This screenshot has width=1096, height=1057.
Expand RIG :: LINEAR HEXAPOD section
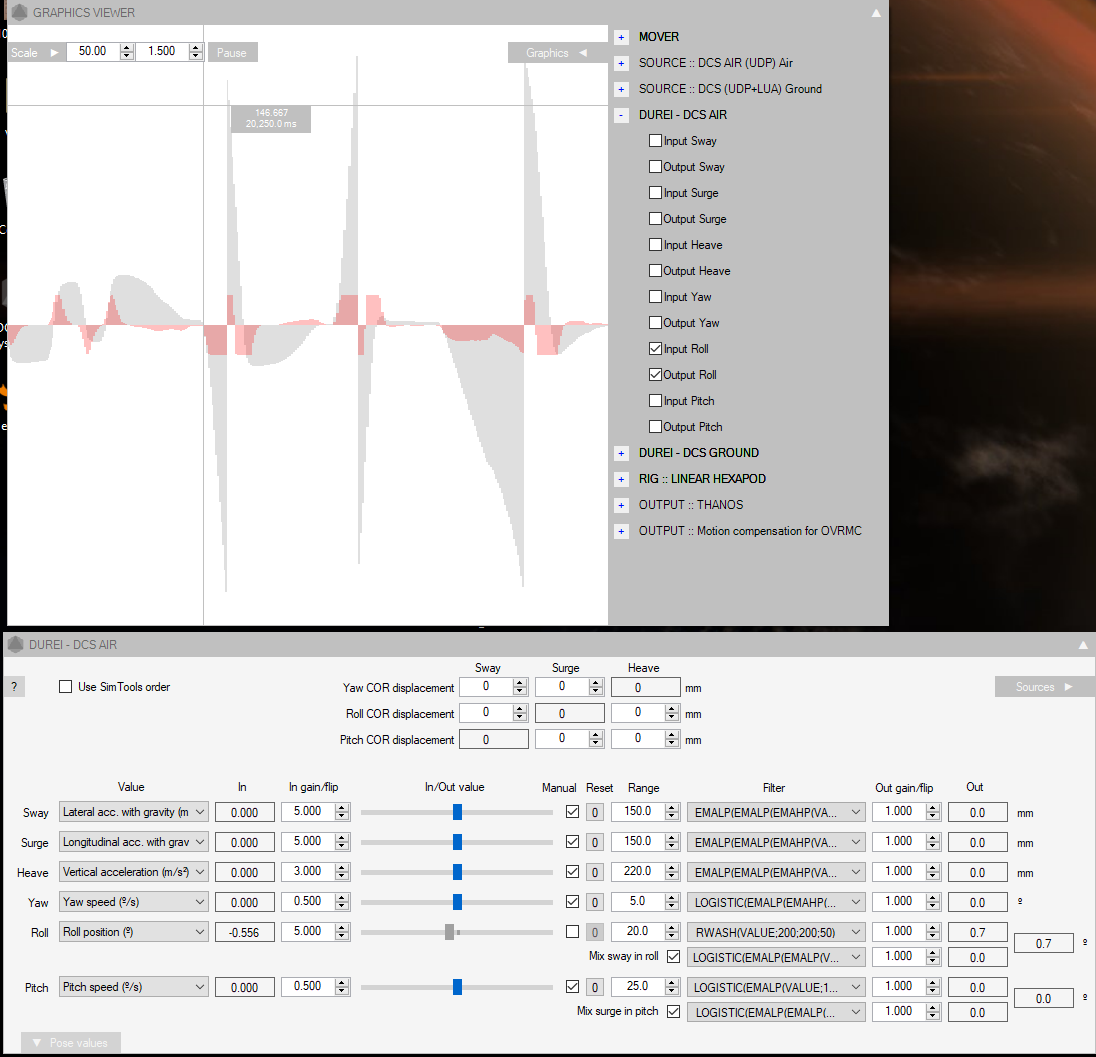click(621, 480)
